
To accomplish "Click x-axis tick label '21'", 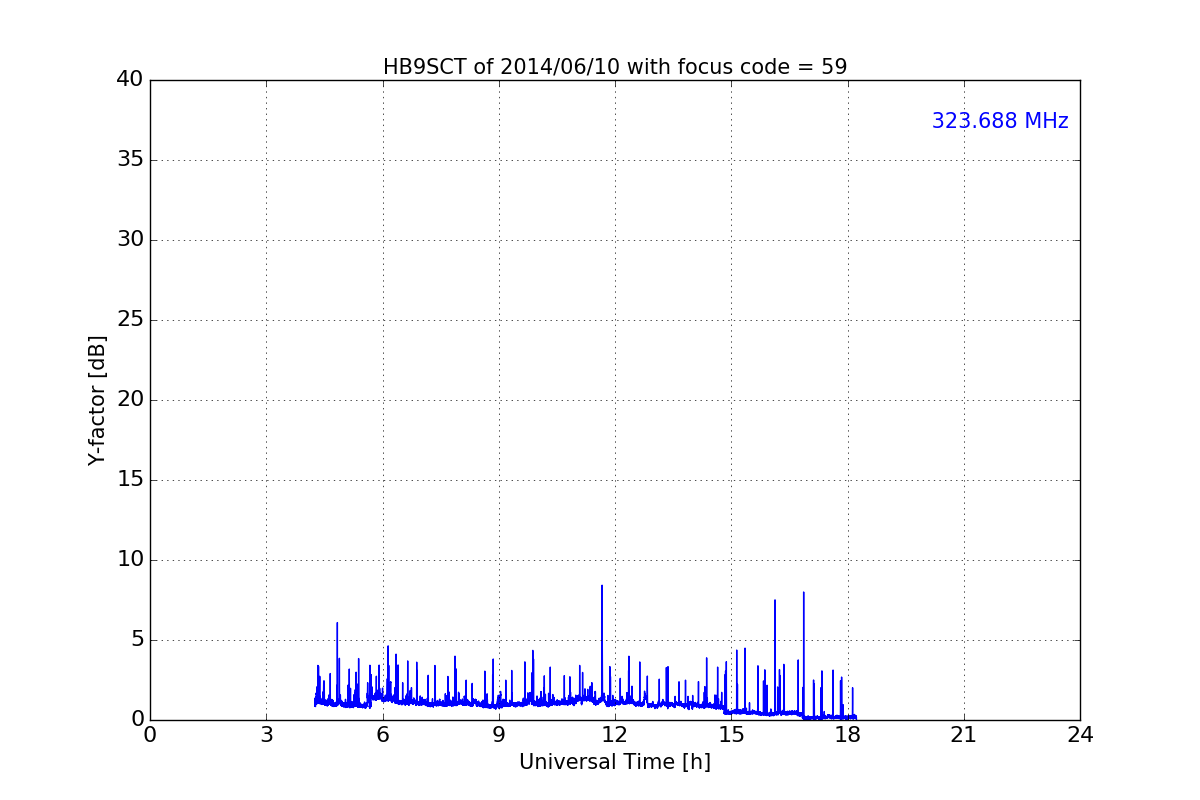I will pos(964,735).
